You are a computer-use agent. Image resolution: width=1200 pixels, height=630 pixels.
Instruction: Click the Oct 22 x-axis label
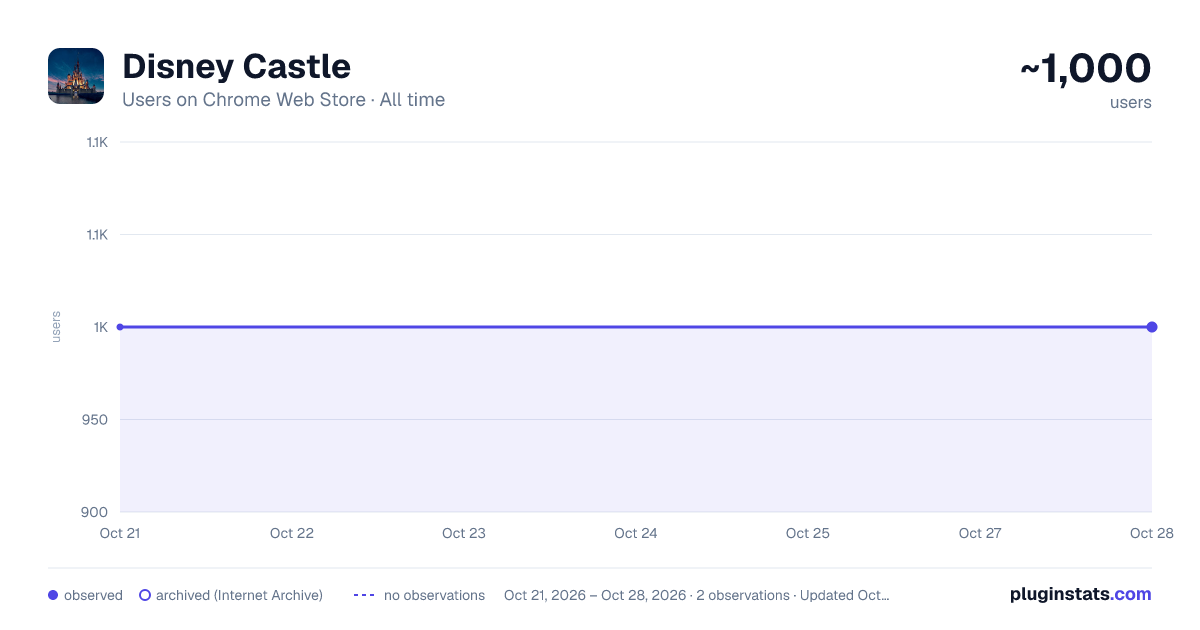click(x=292, y=533)
